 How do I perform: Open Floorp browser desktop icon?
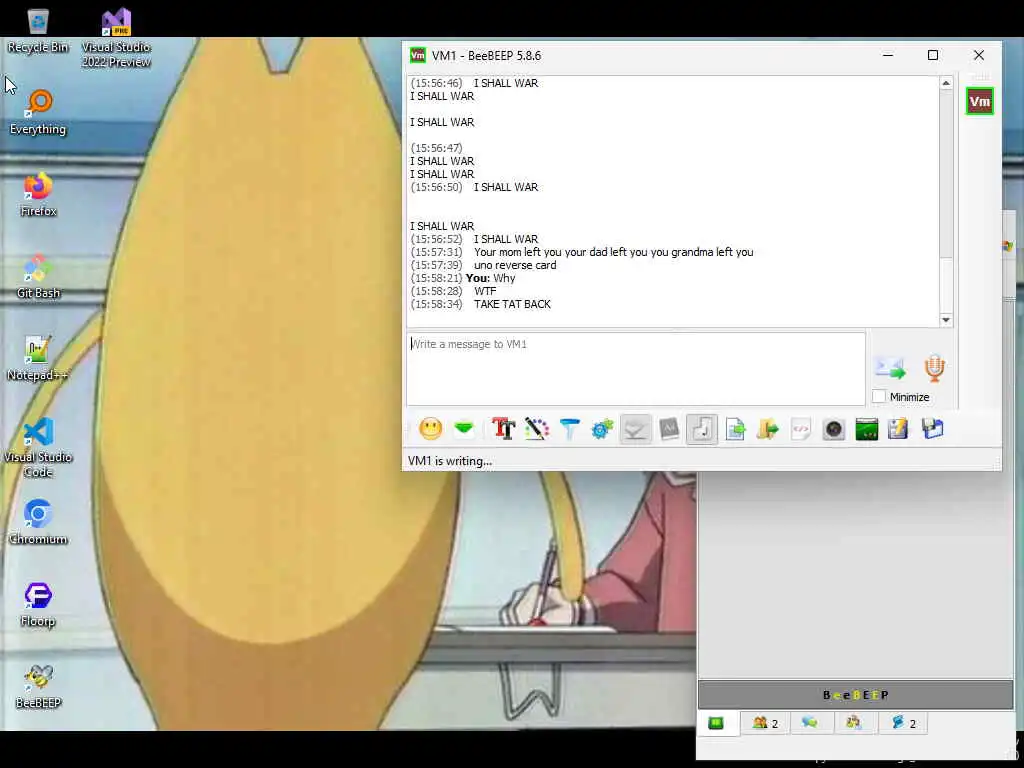[38, 605]
